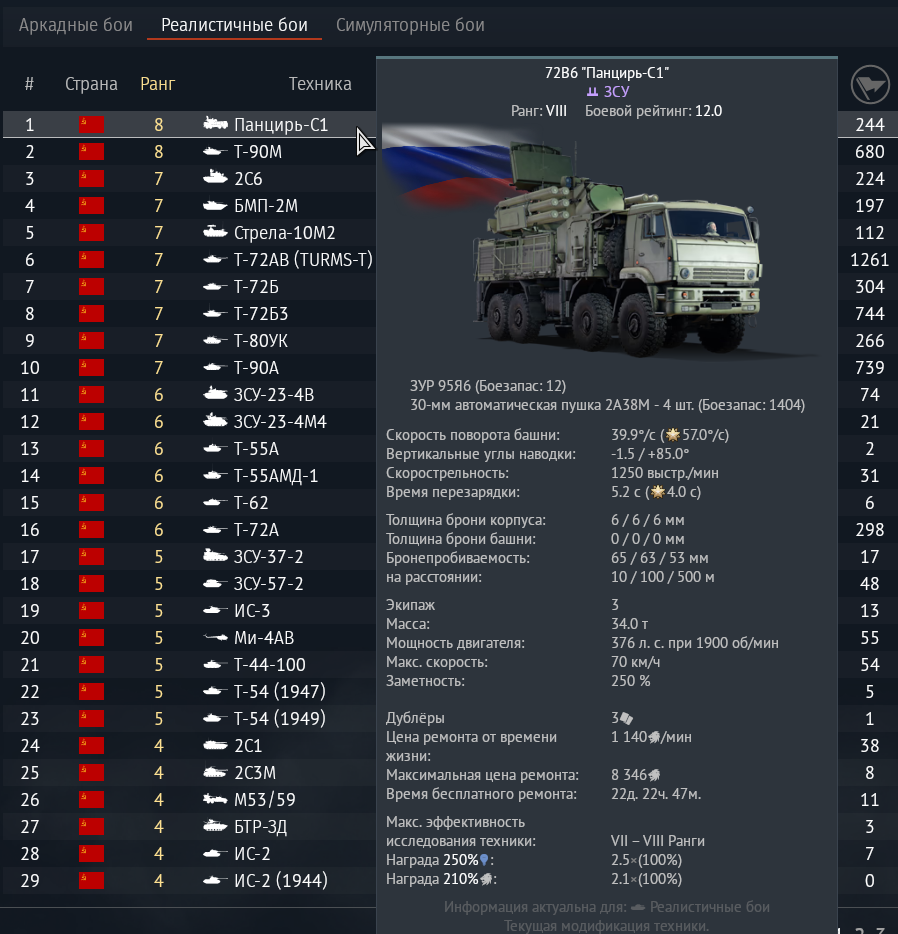Select the Т-80УК vehicle name
The height and width of the screenshot is (934, 898).
point(261,341)
